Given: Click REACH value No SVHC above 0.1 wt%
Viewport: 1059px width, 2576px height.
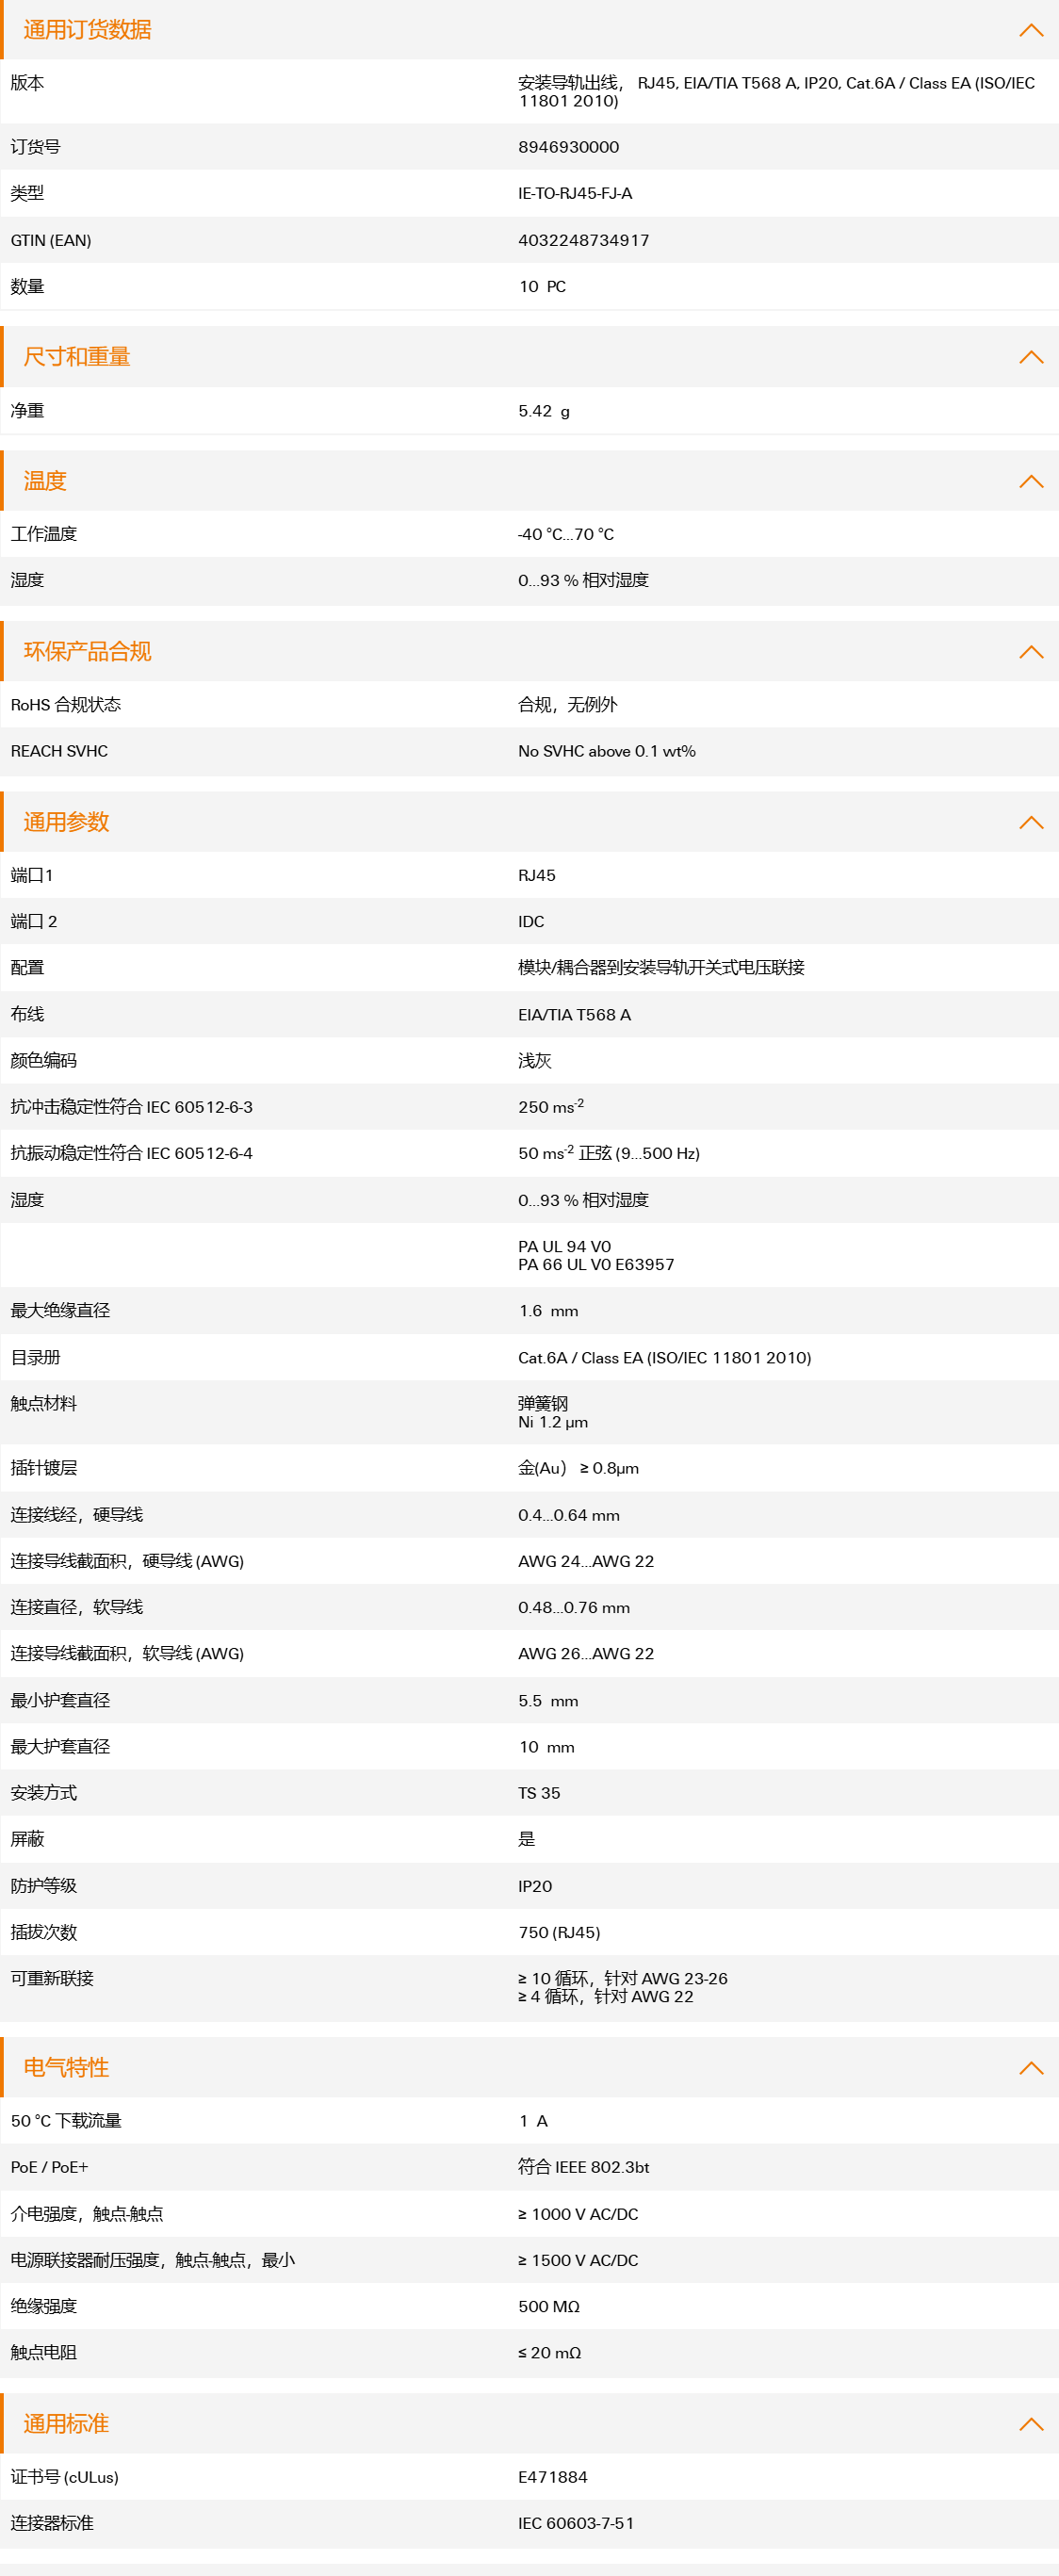Looking at the screenshot, I should [607, 751].
